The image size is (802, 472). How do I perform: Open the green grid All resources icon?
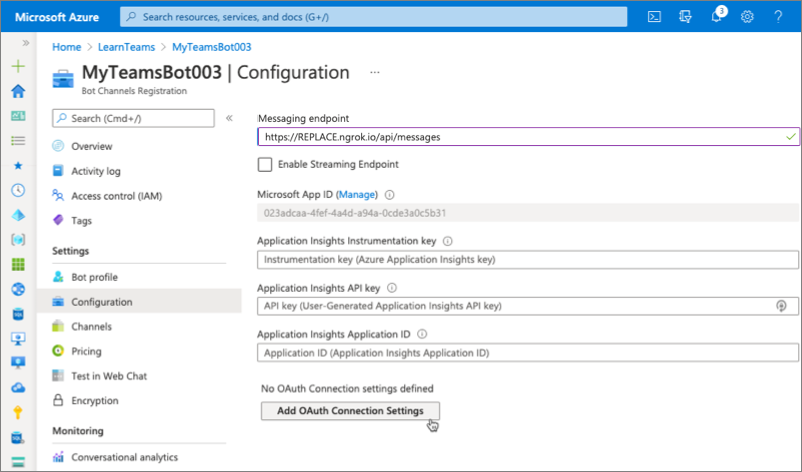(18, 264)
